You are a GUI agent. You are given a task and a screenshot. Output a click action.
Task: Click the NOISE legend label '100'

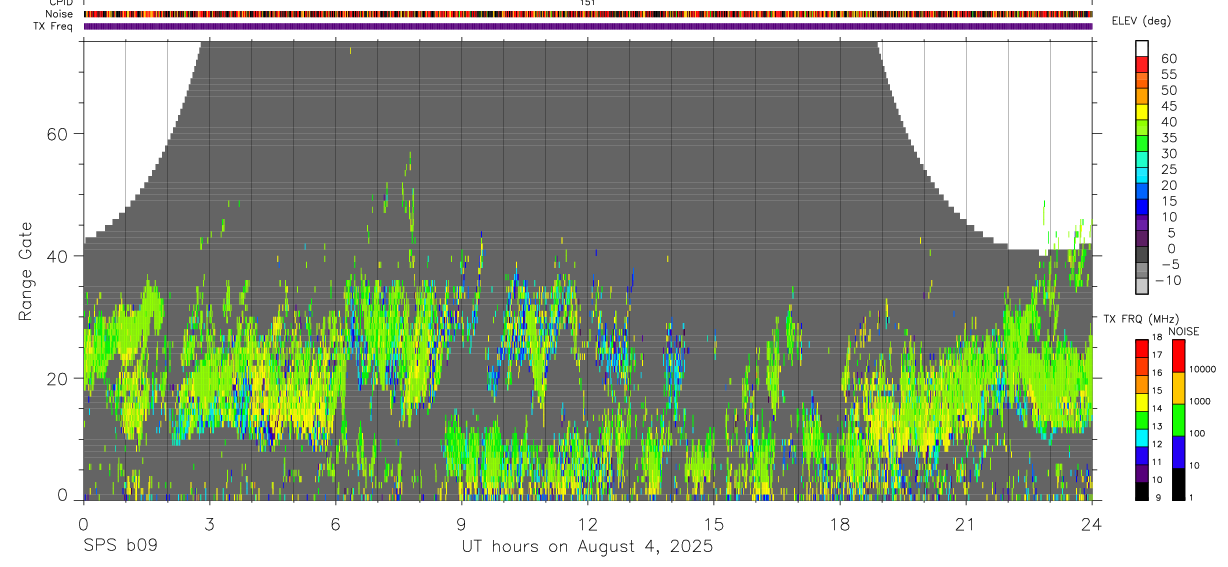pyautogui.click(x=1196, y=434)
